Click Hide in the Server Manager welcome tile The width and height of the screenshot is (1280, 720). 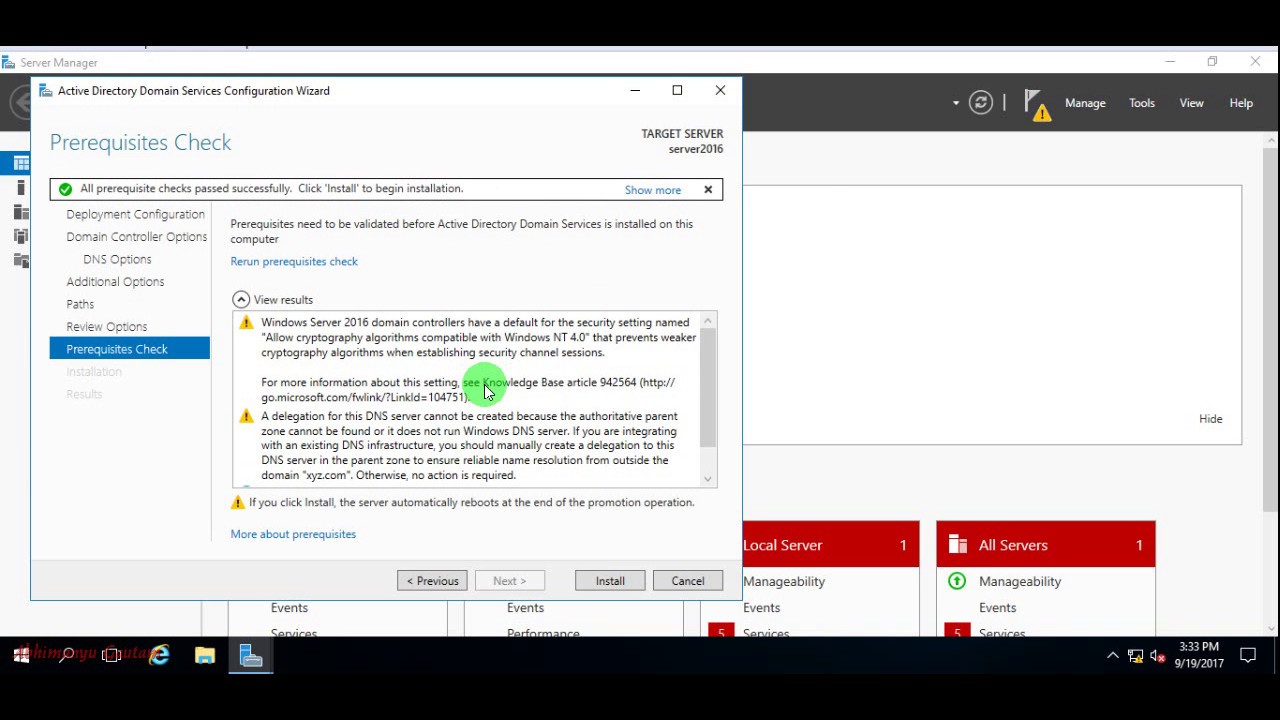click(1210, 419)
